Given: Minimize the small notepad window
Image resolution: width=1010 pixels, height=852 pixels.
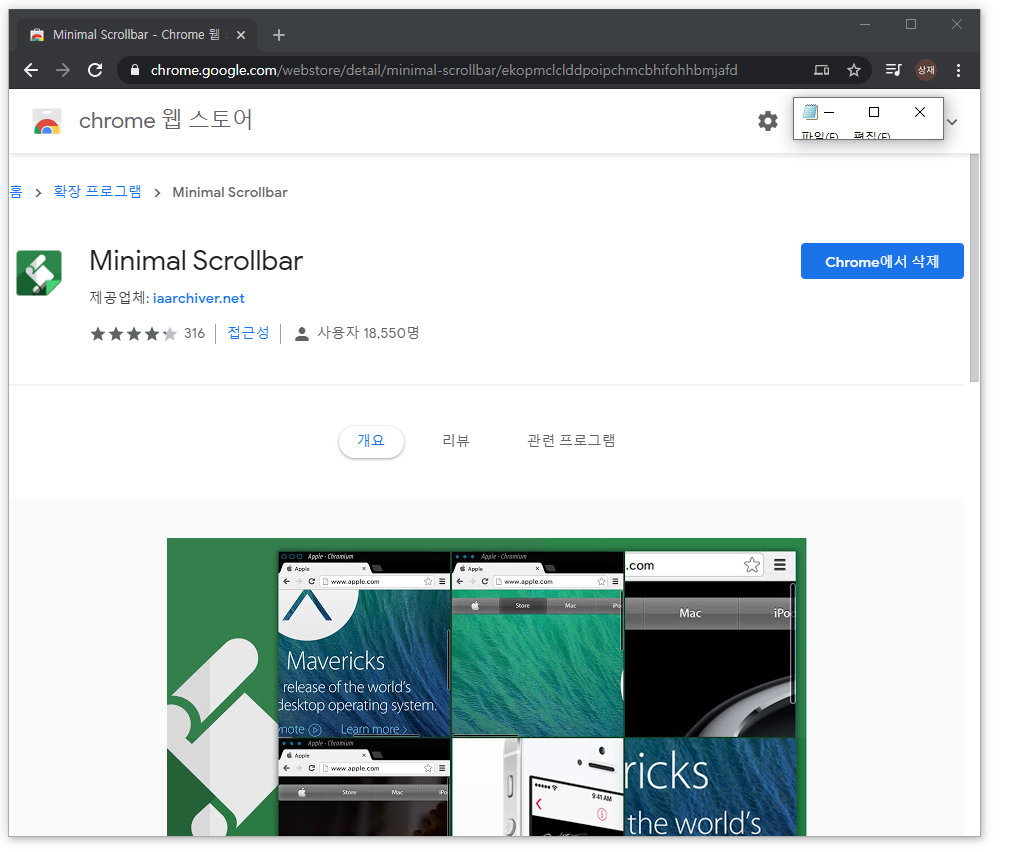Looking at the screenshot, I should (830, 113).
